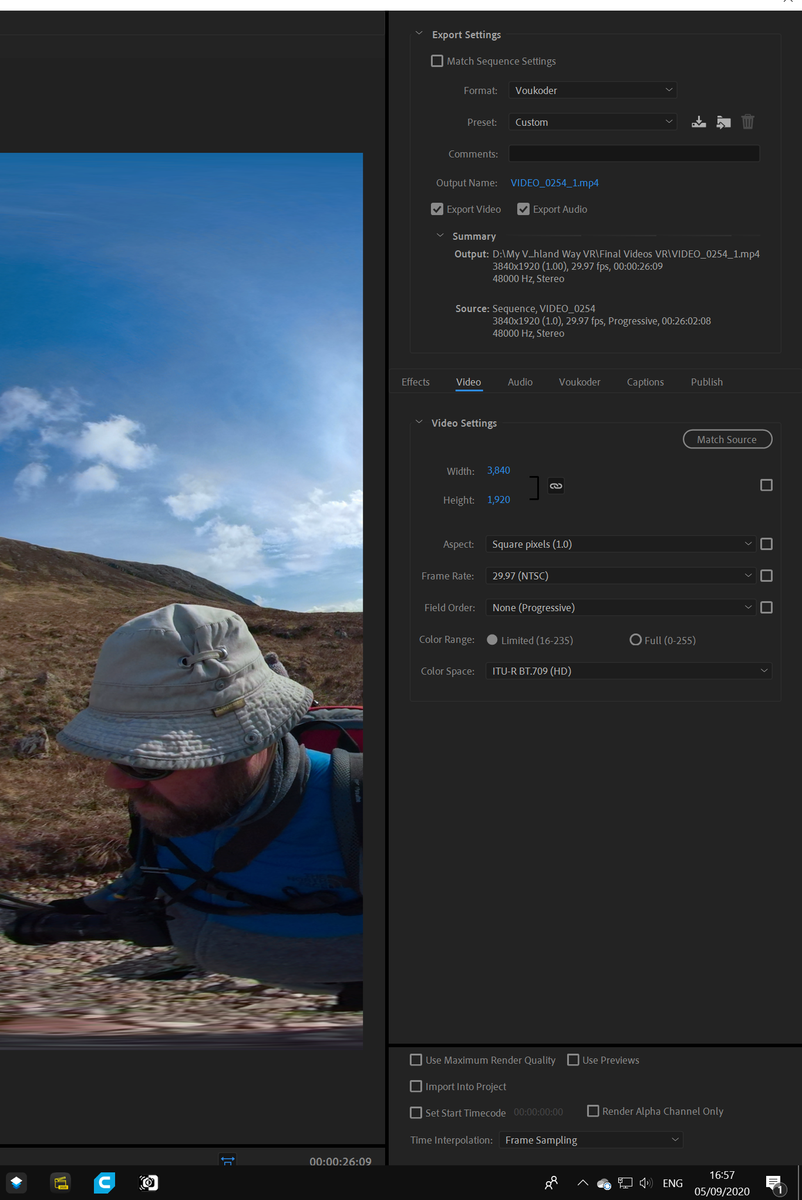Click the blue C app in taskbar
Image resolution: width=802 pixels, height=1200 pixels.
104,1183
